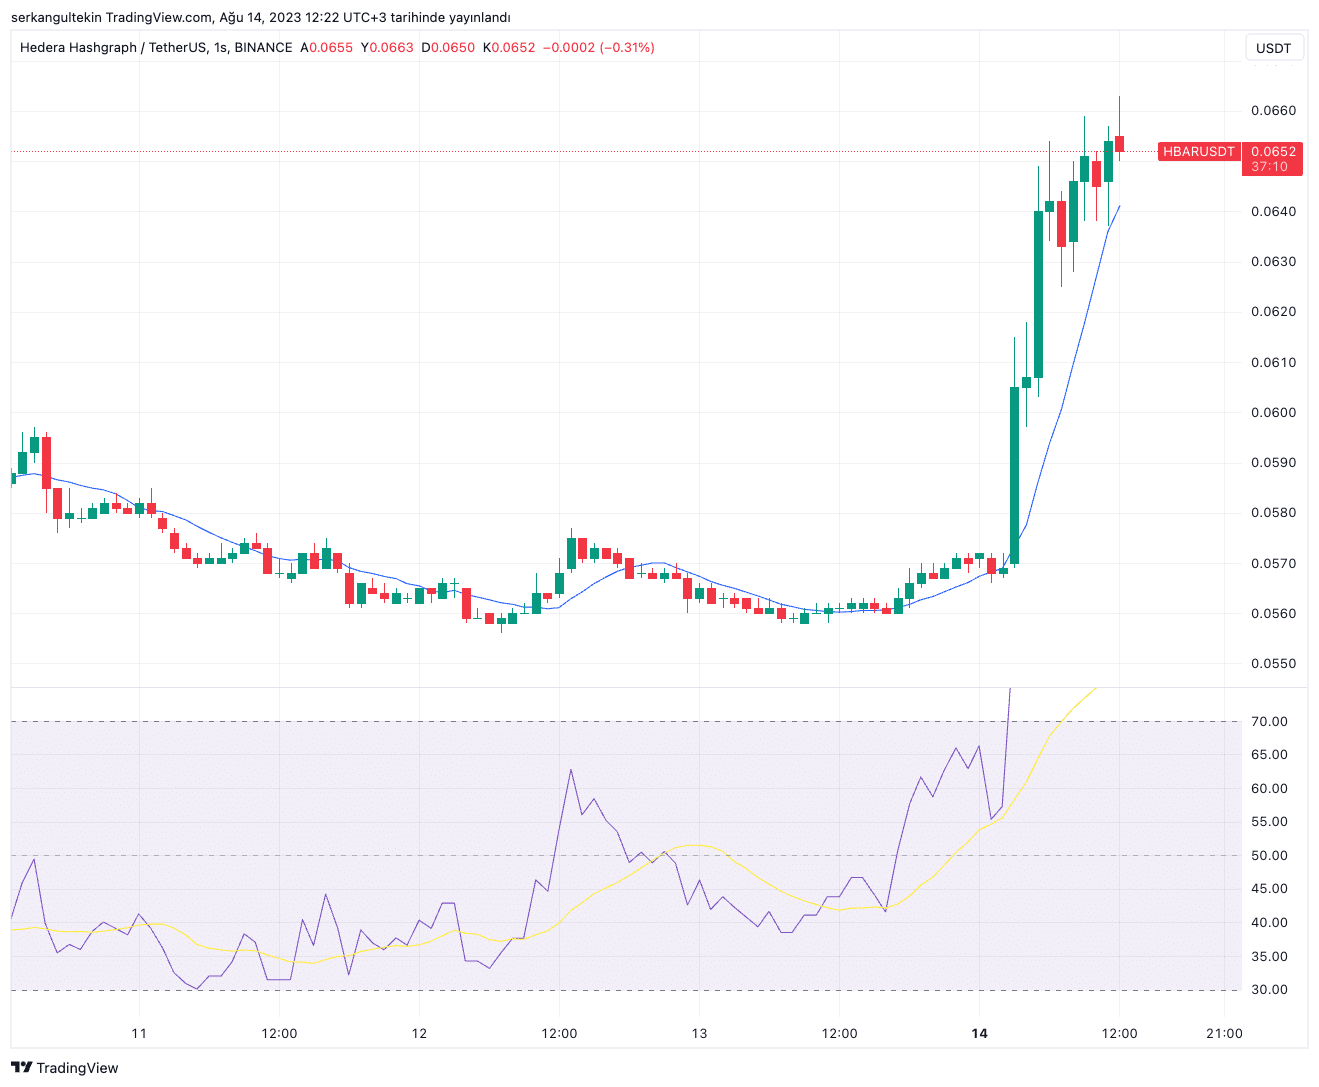Open the USDT currency selector

[1274, 48]
